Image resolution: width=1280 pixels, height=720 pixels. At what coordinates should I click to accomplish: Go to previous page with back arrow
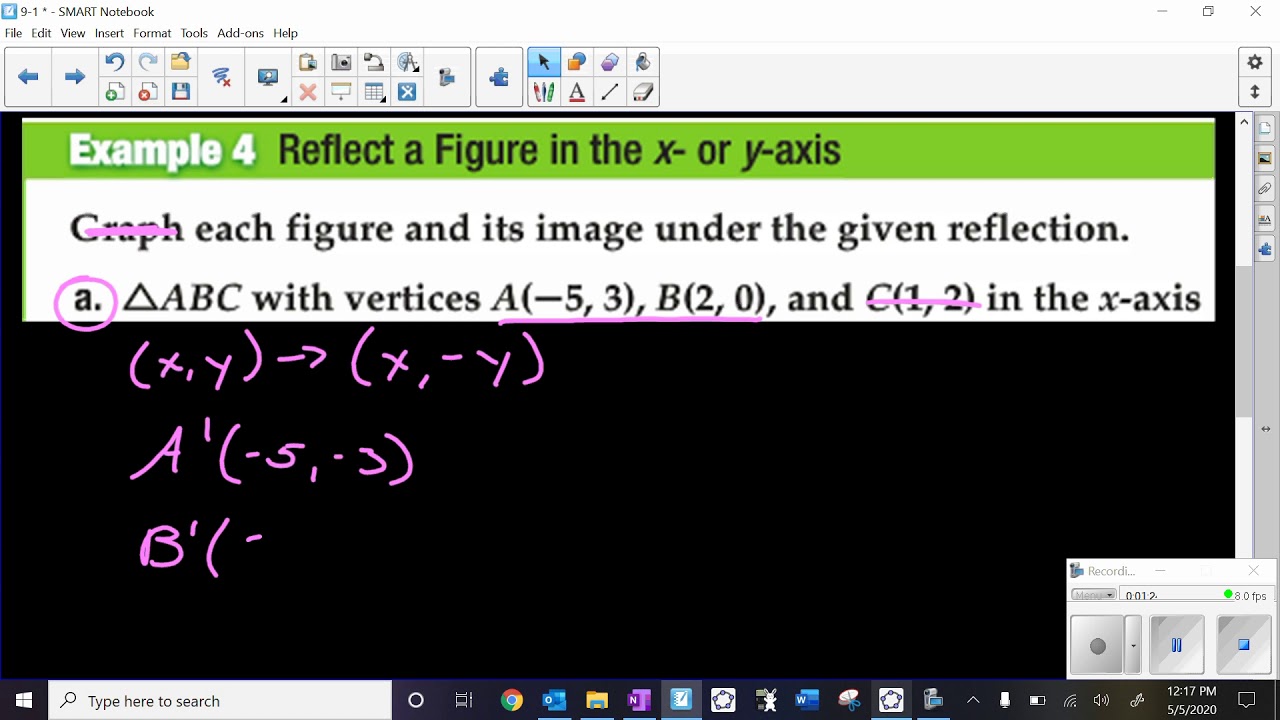click(28, 77)
